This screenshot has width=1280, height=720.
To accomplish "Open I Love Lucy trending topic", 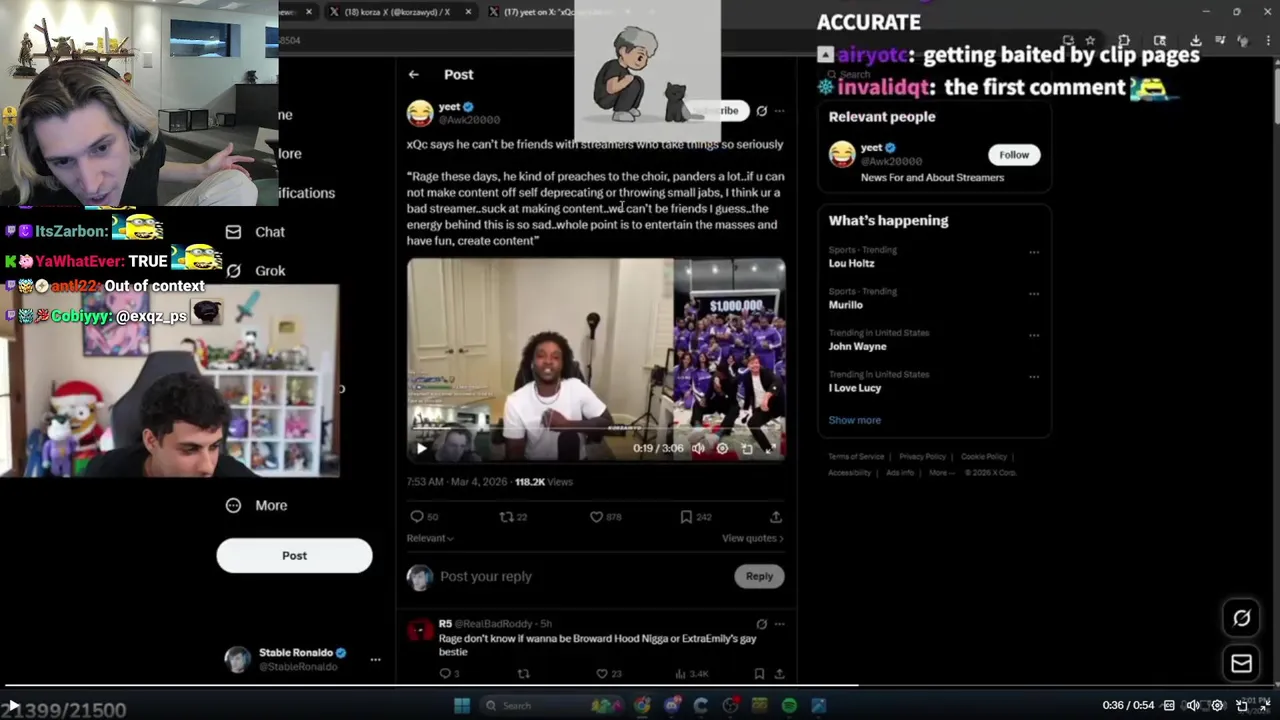I will (855, 388).
